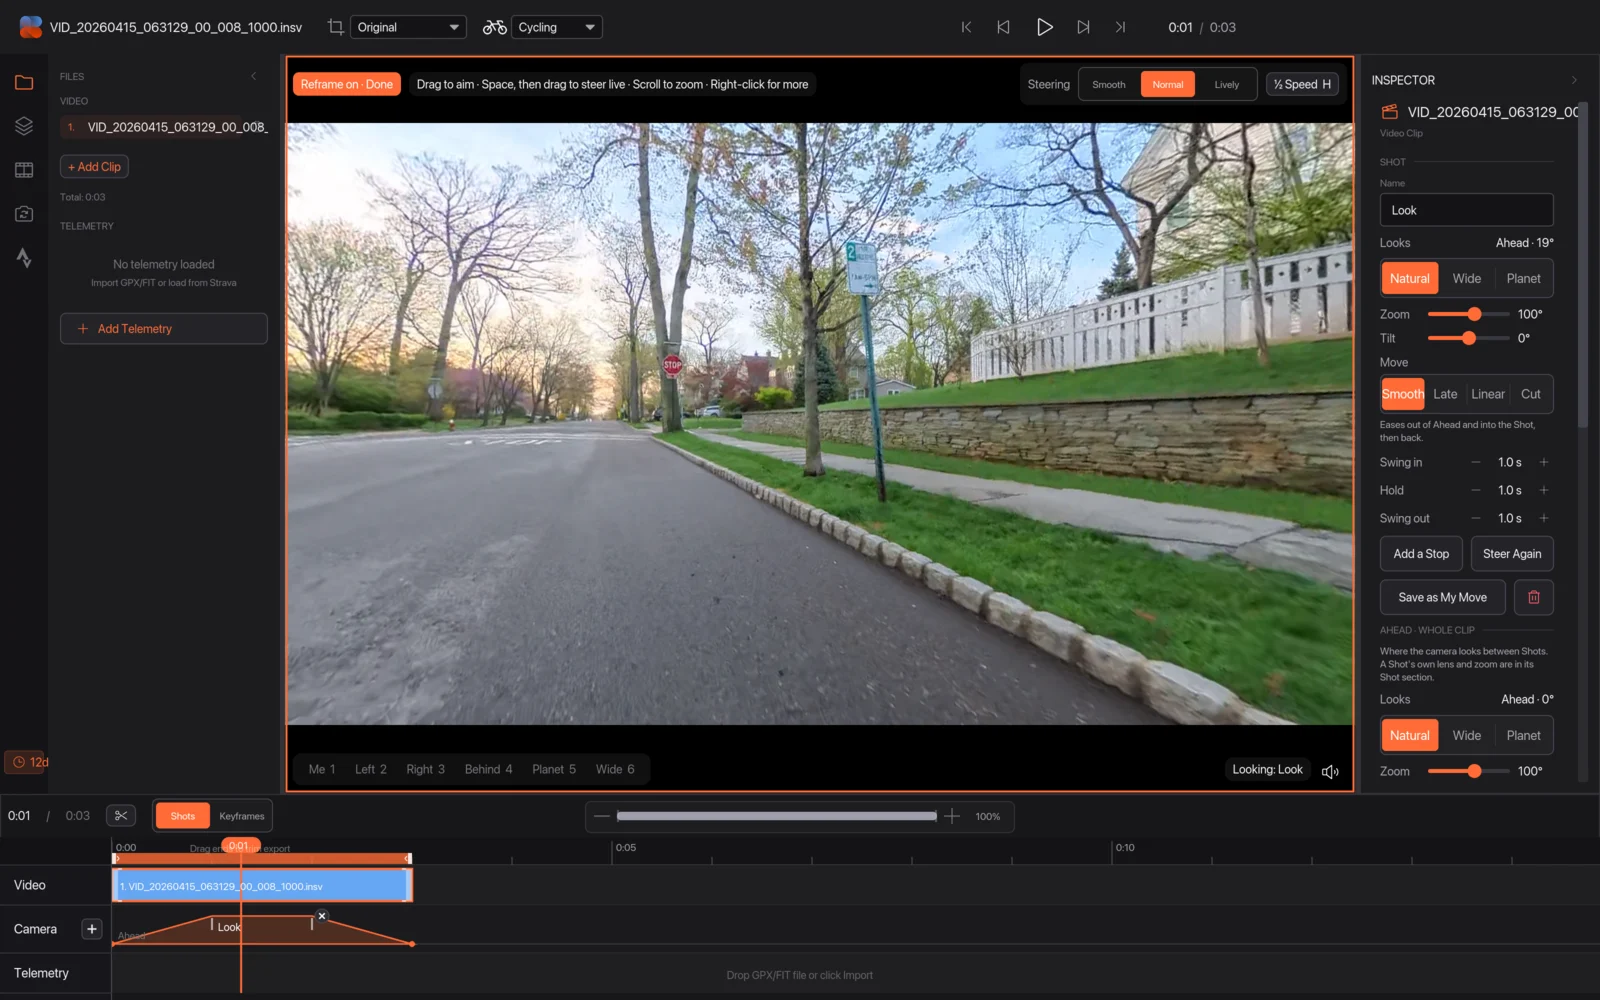The height and width of the screenshot is (1000, 1600).
Task: Open the layers stack sidebar icon
Action: pos(24,126)
